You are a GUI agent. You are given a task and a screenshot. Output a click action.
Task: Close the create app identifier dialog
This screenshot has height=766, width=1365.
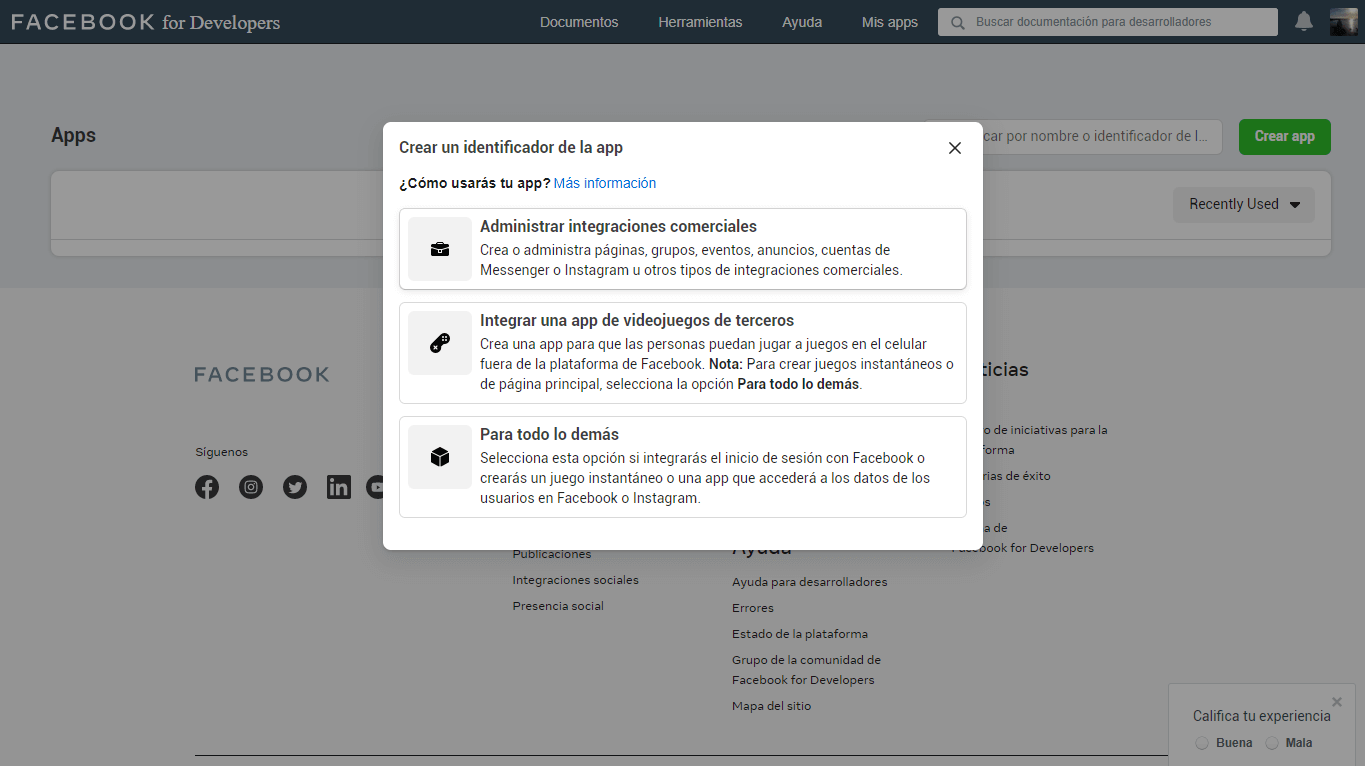955,148
